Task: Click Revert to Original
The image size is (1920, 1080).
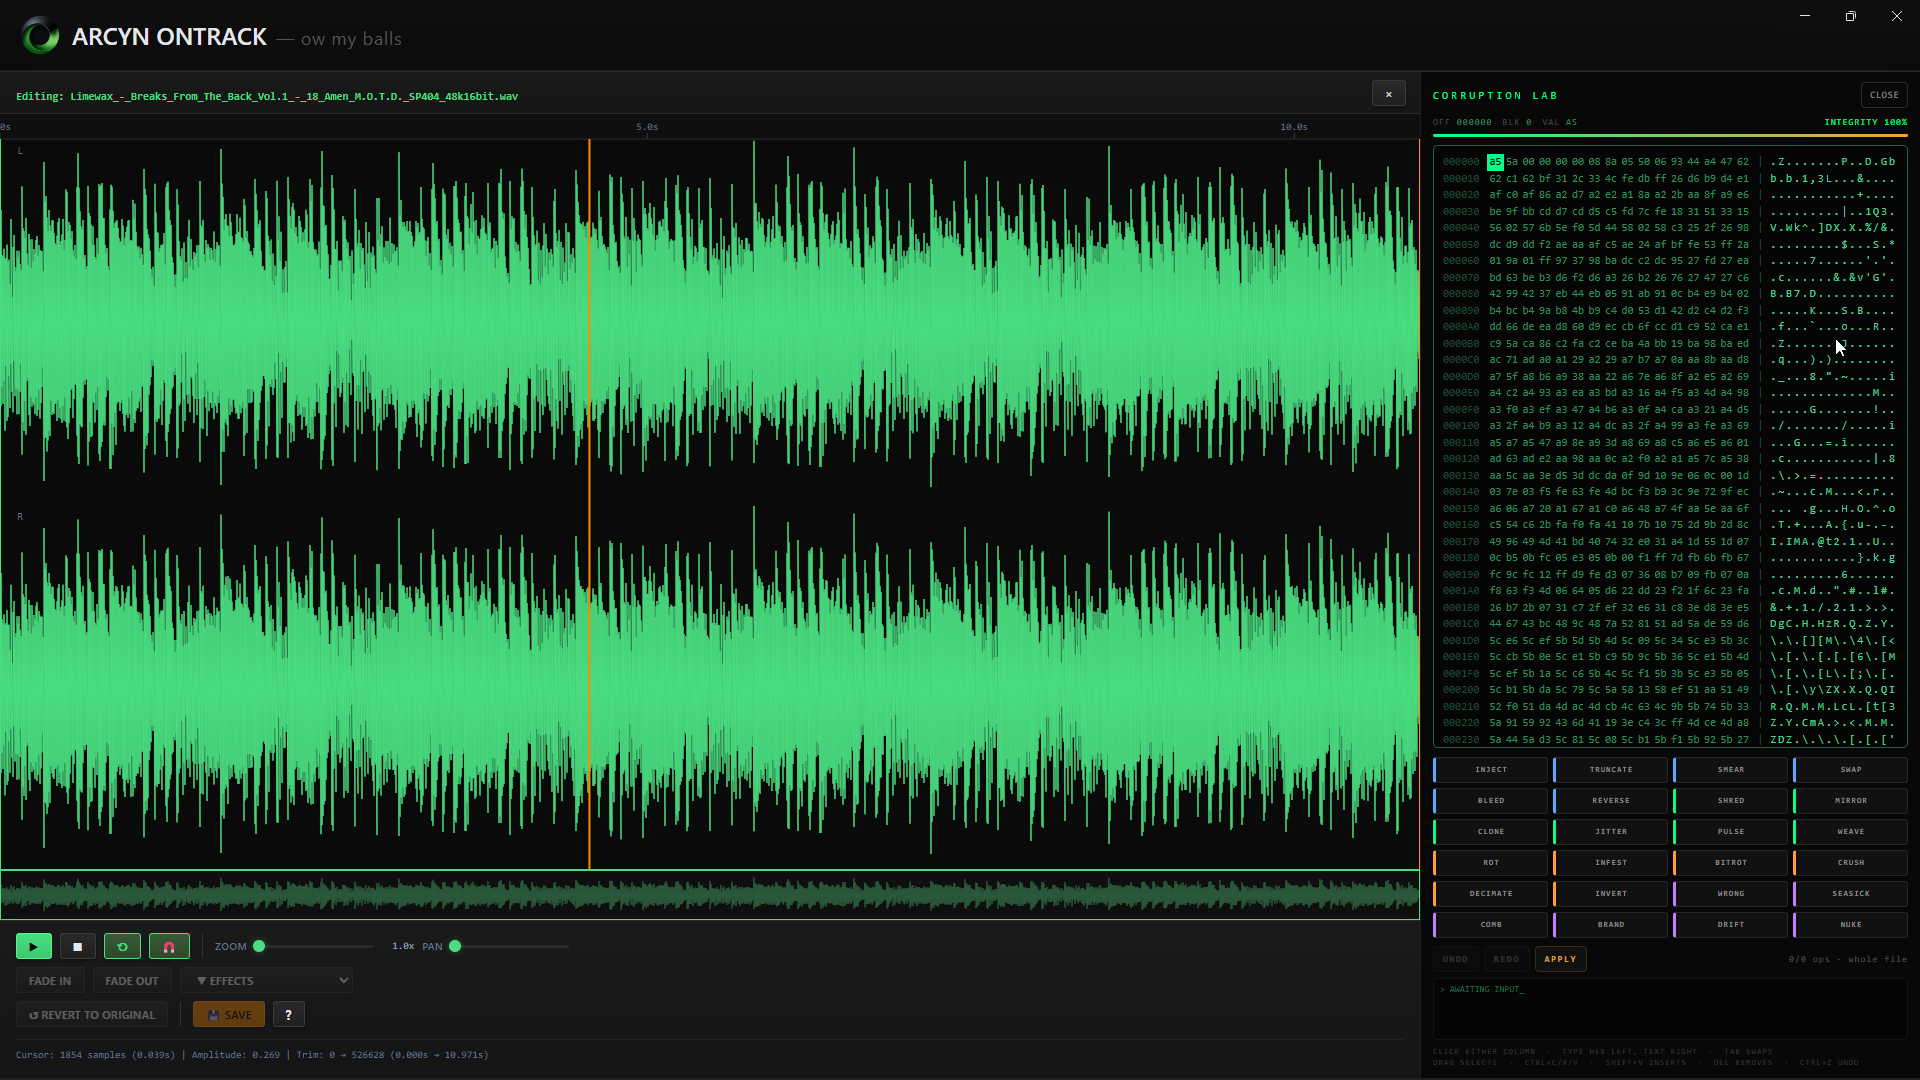Action: tap(92, 1014)
